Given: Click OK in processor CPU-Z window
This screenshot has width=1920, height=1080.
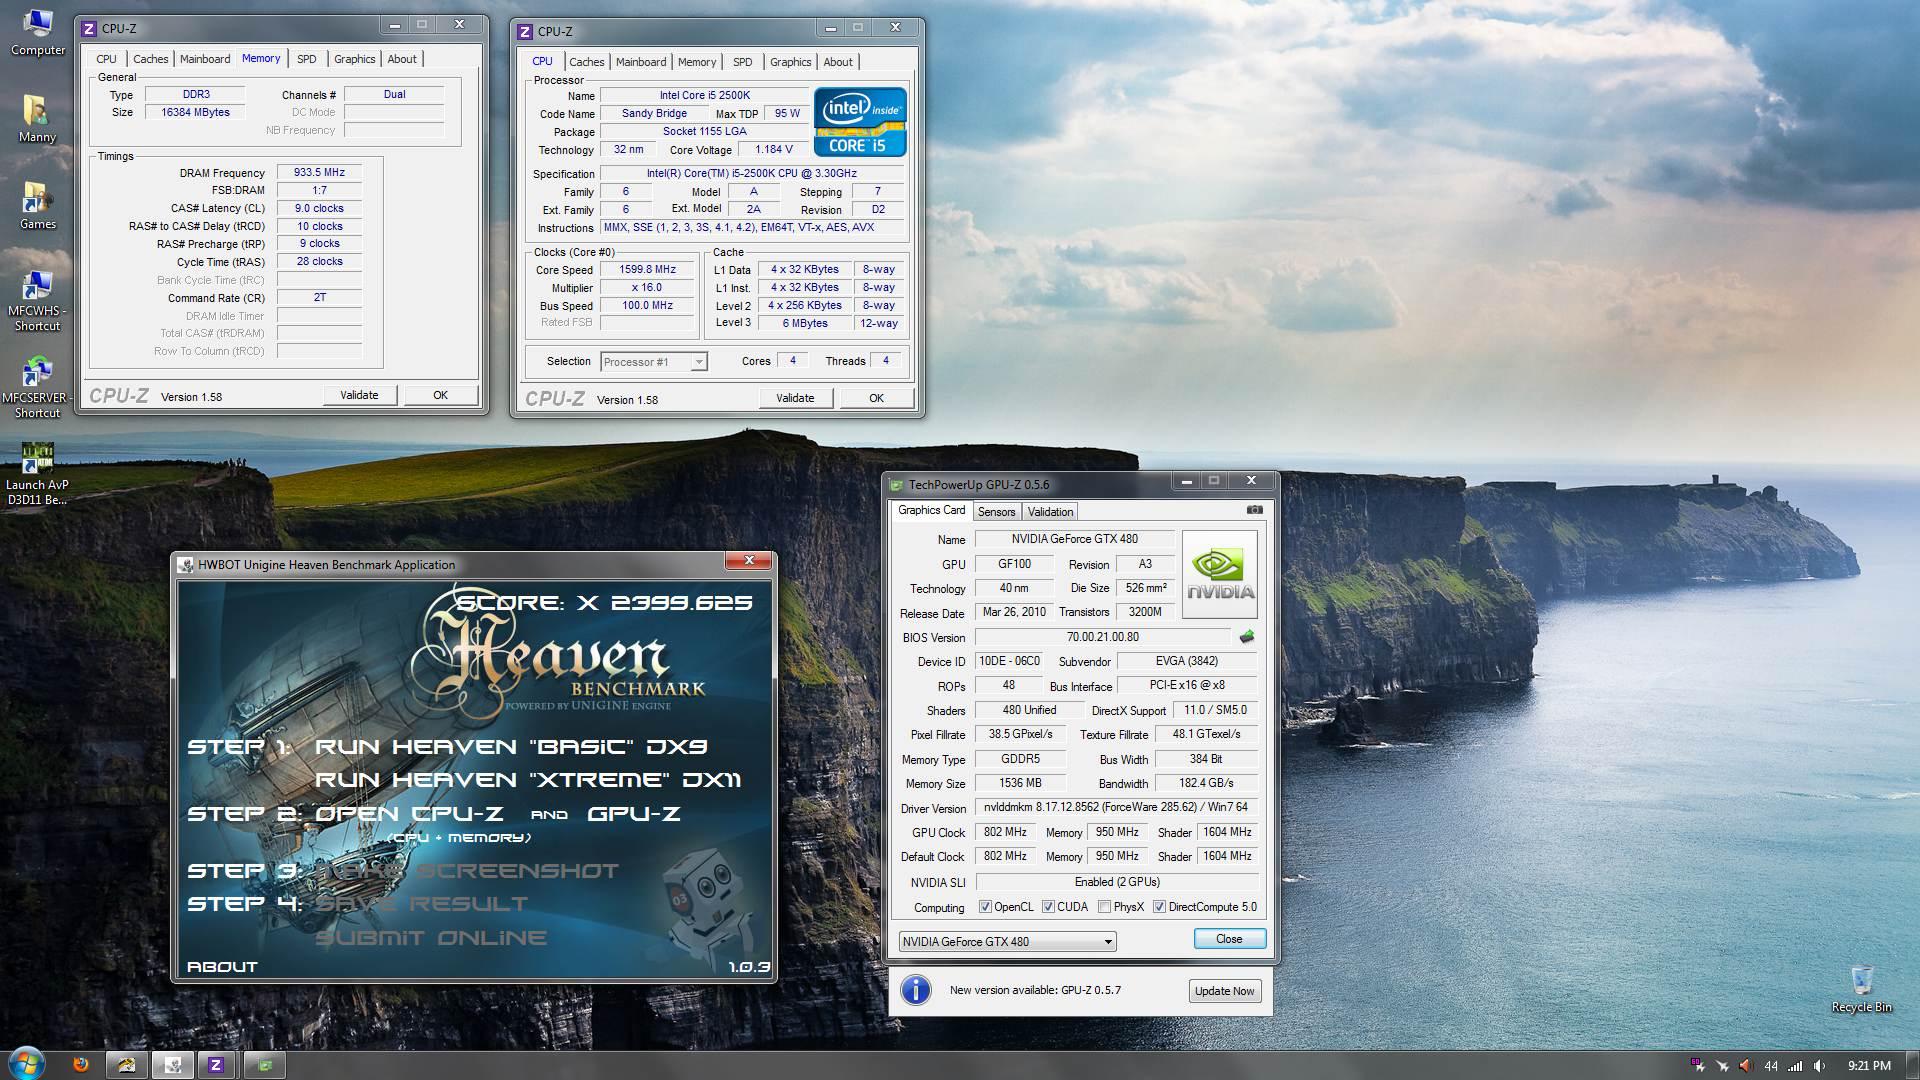Looking at the screenshot, I should [x=876, y=398].
